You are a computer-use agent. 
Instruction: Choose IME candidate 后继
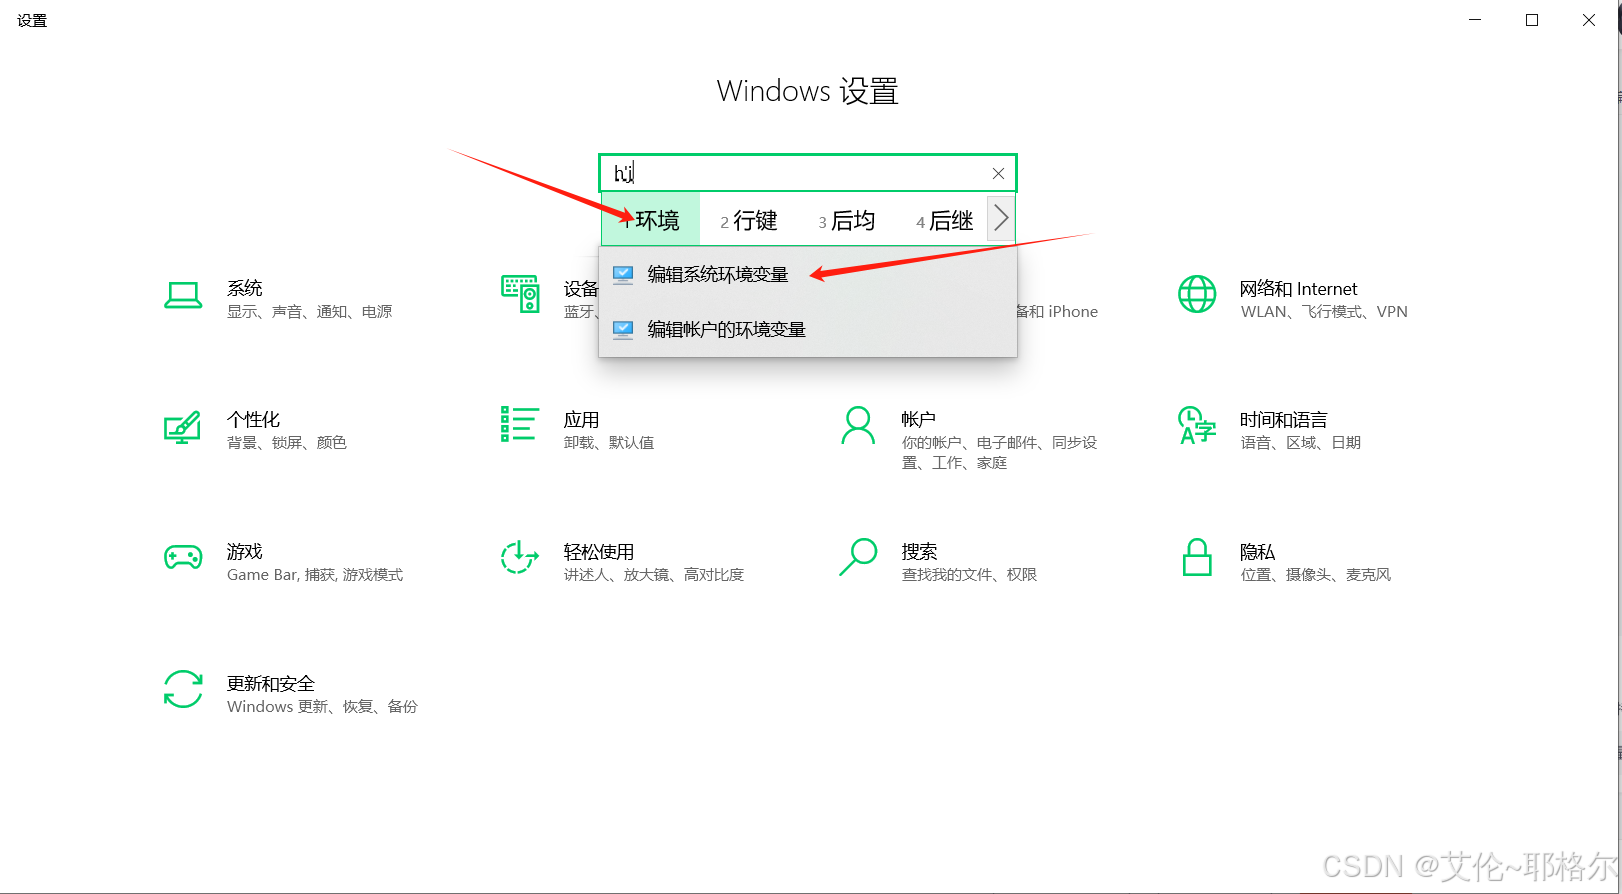point(945,220)
